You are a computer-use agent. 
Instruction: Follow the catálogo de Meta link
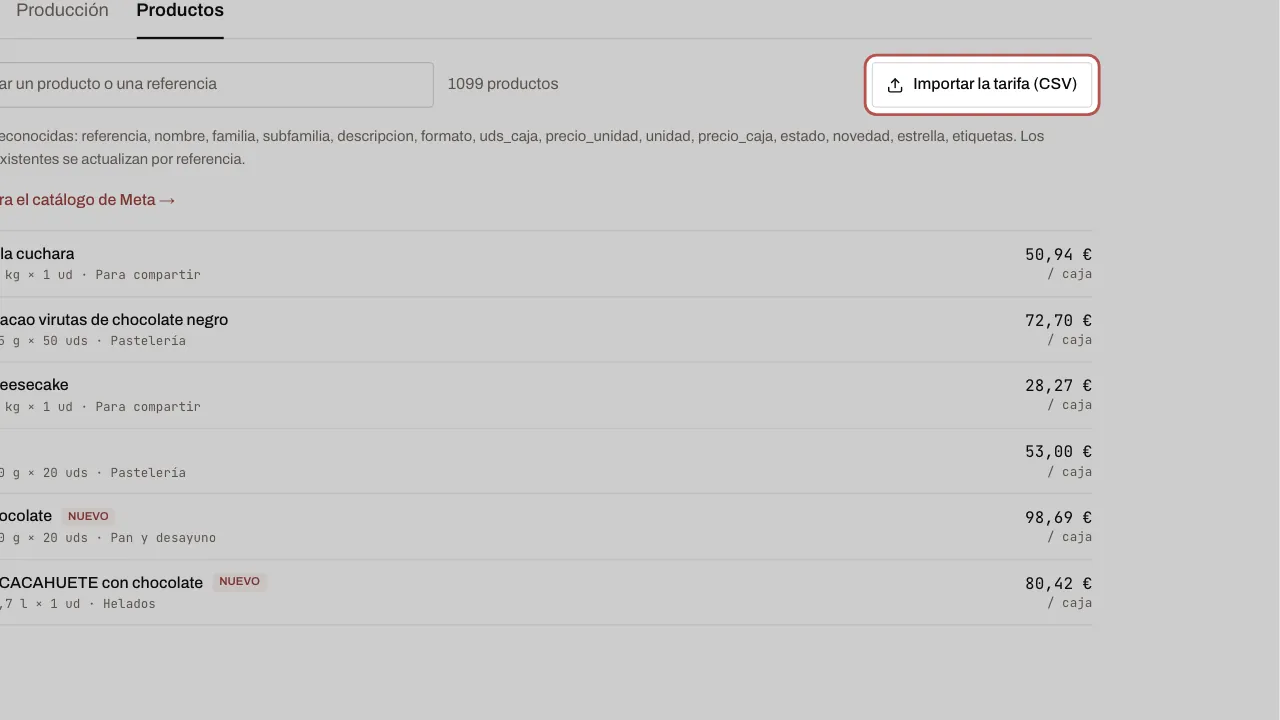87,200
